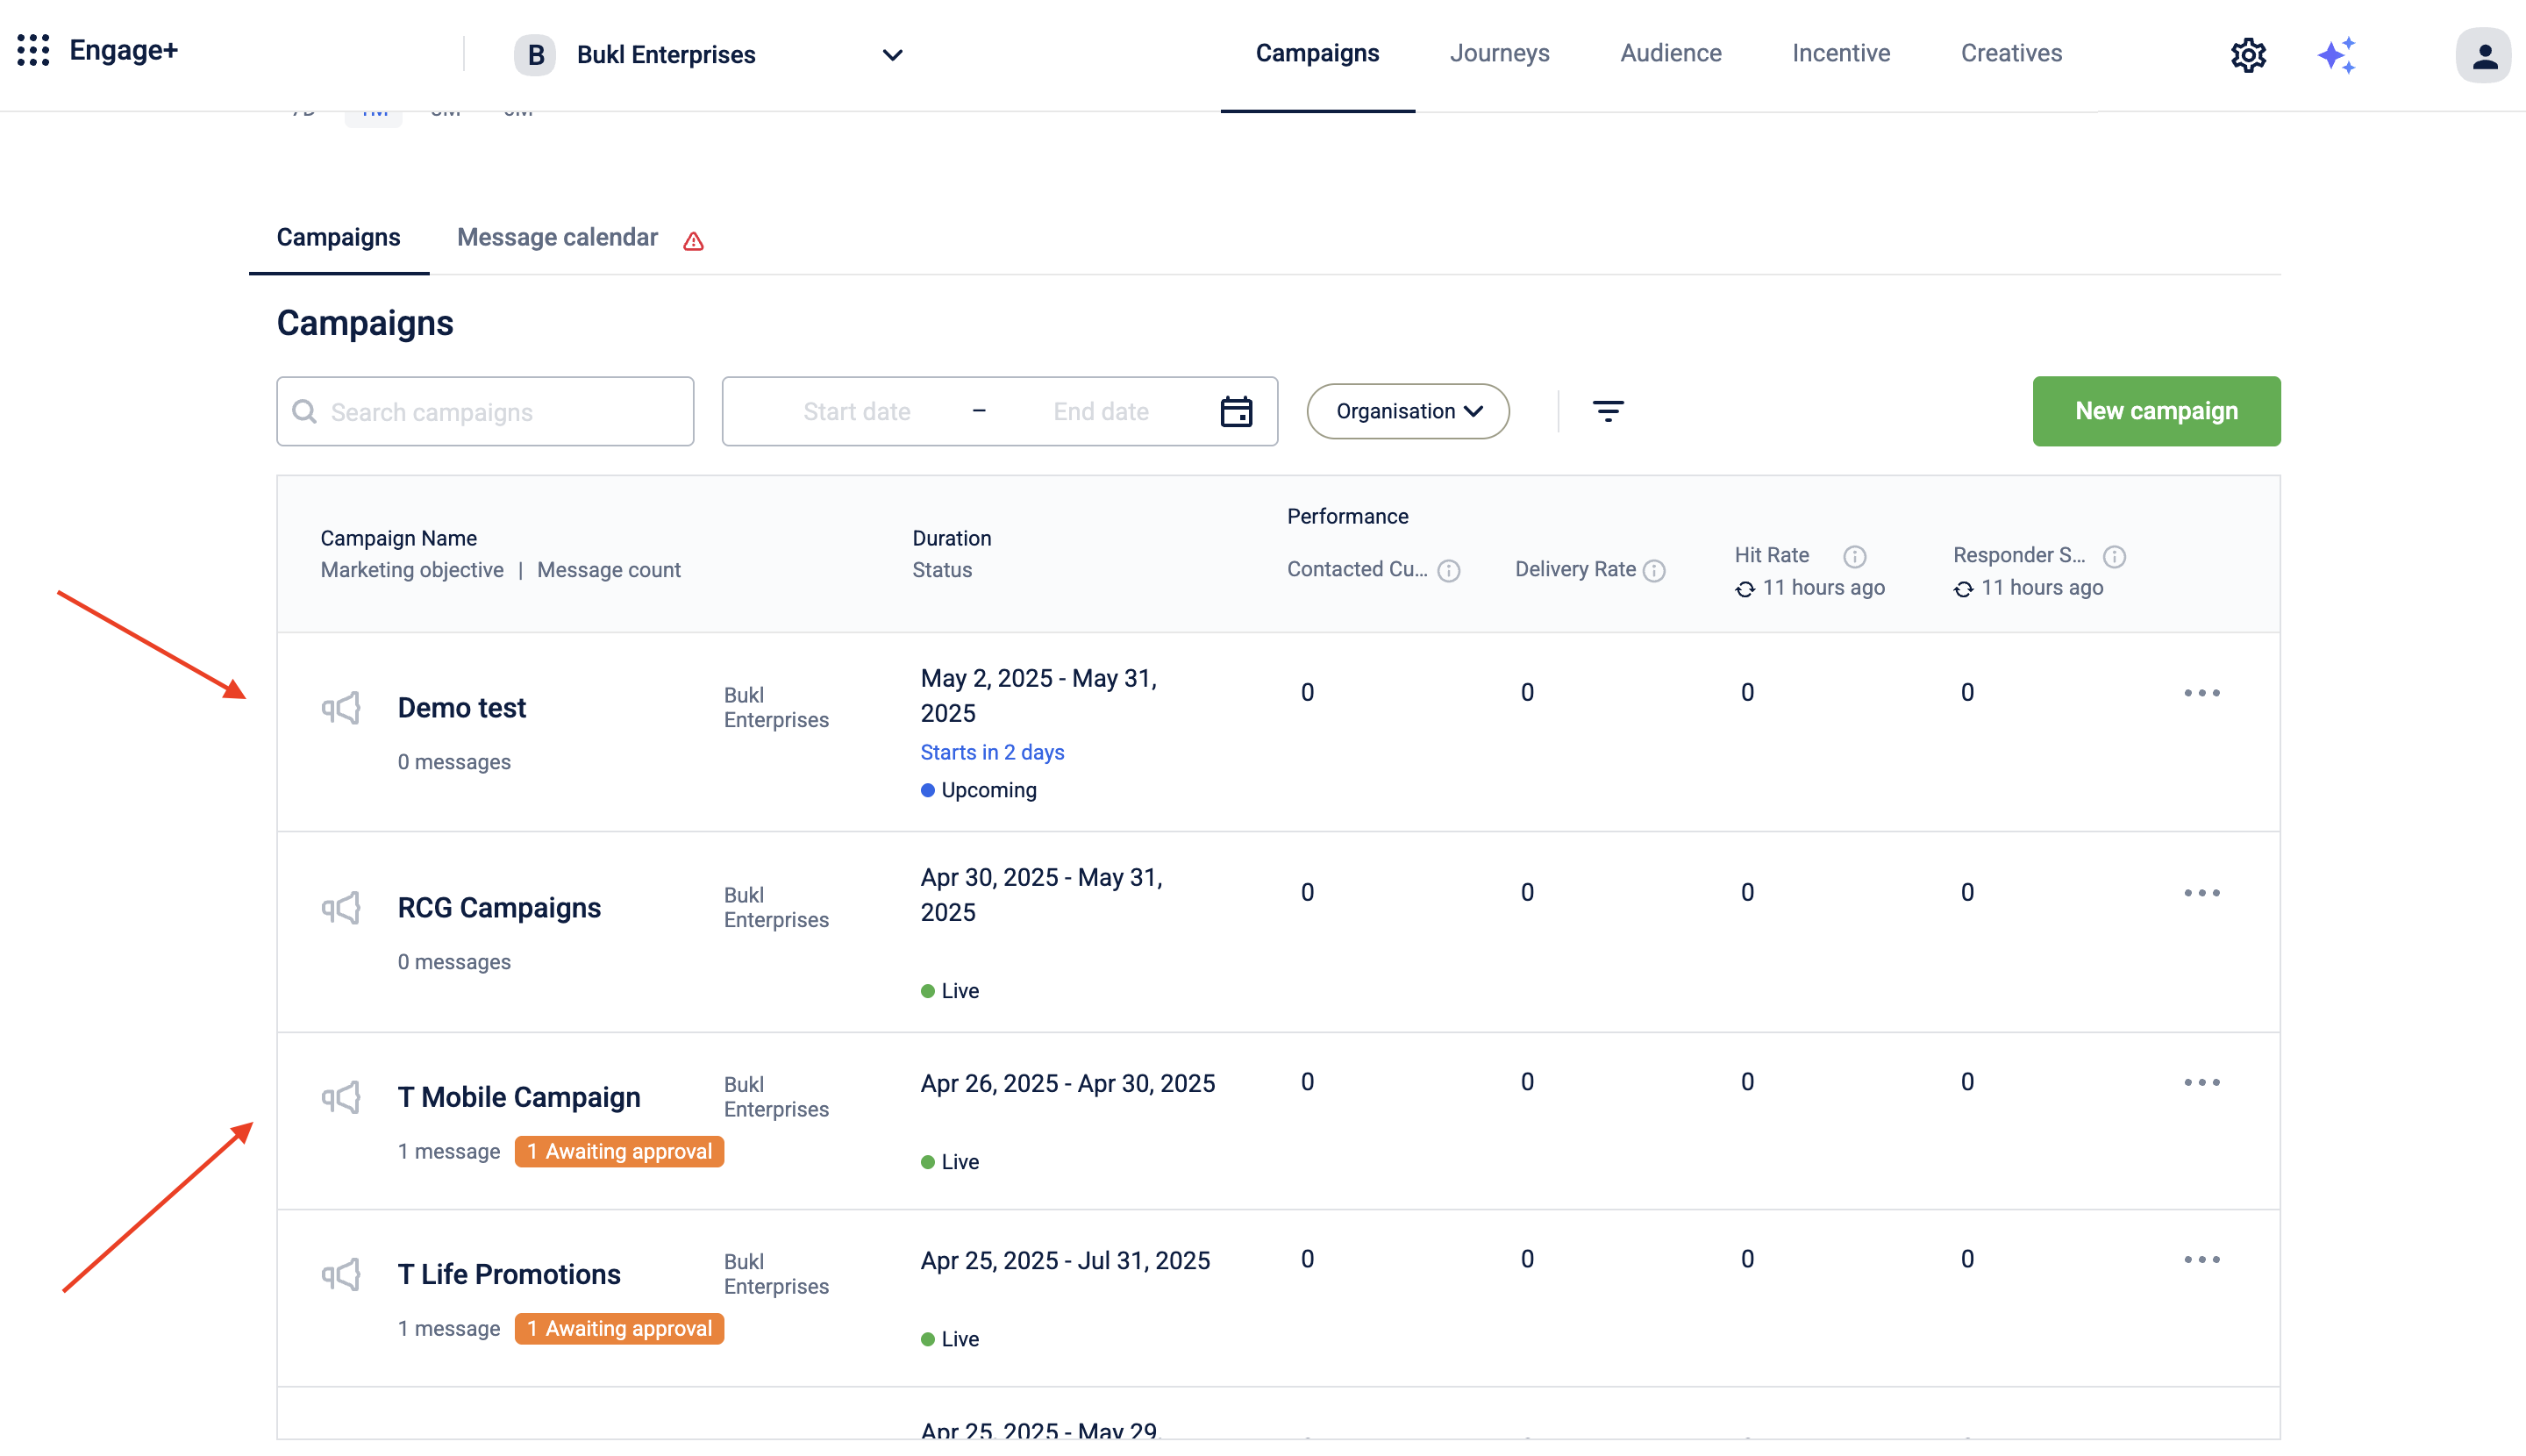
Task: Open settings gear icon
Action: coord(2247,54)
